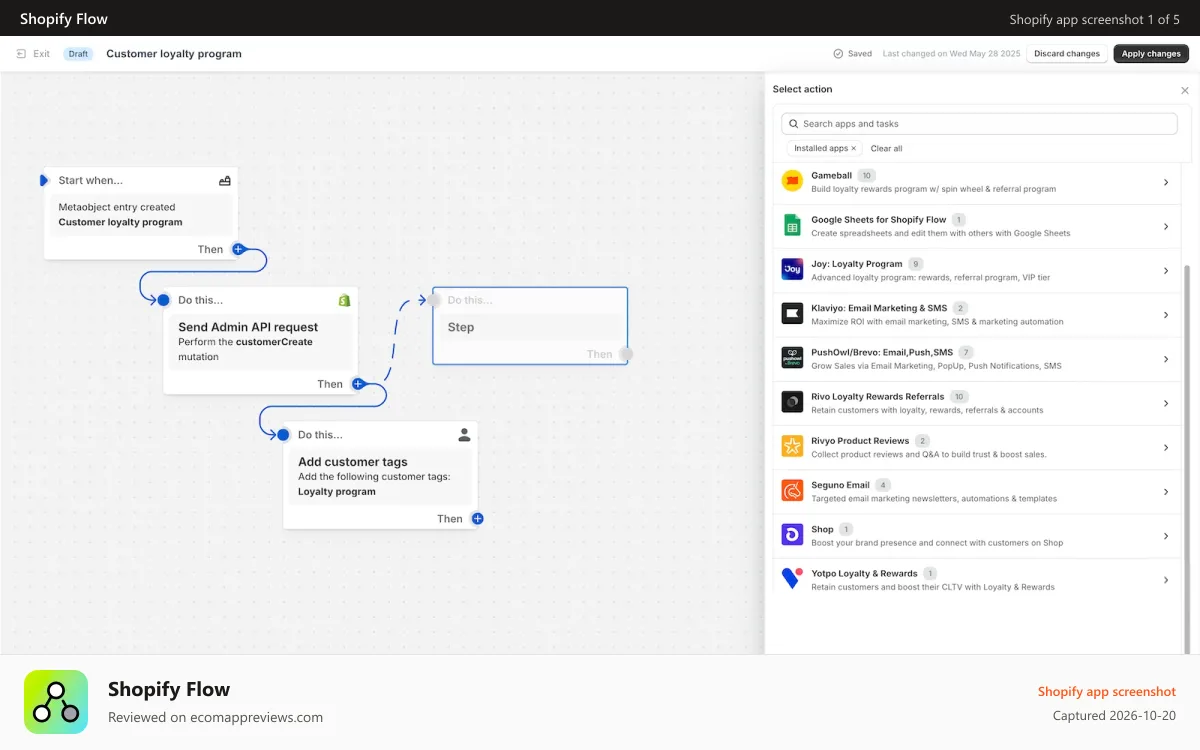The height and width of the screenshot is (750, 1200).
Task: Click the search magnifier icon
Action: click(794, 124)
